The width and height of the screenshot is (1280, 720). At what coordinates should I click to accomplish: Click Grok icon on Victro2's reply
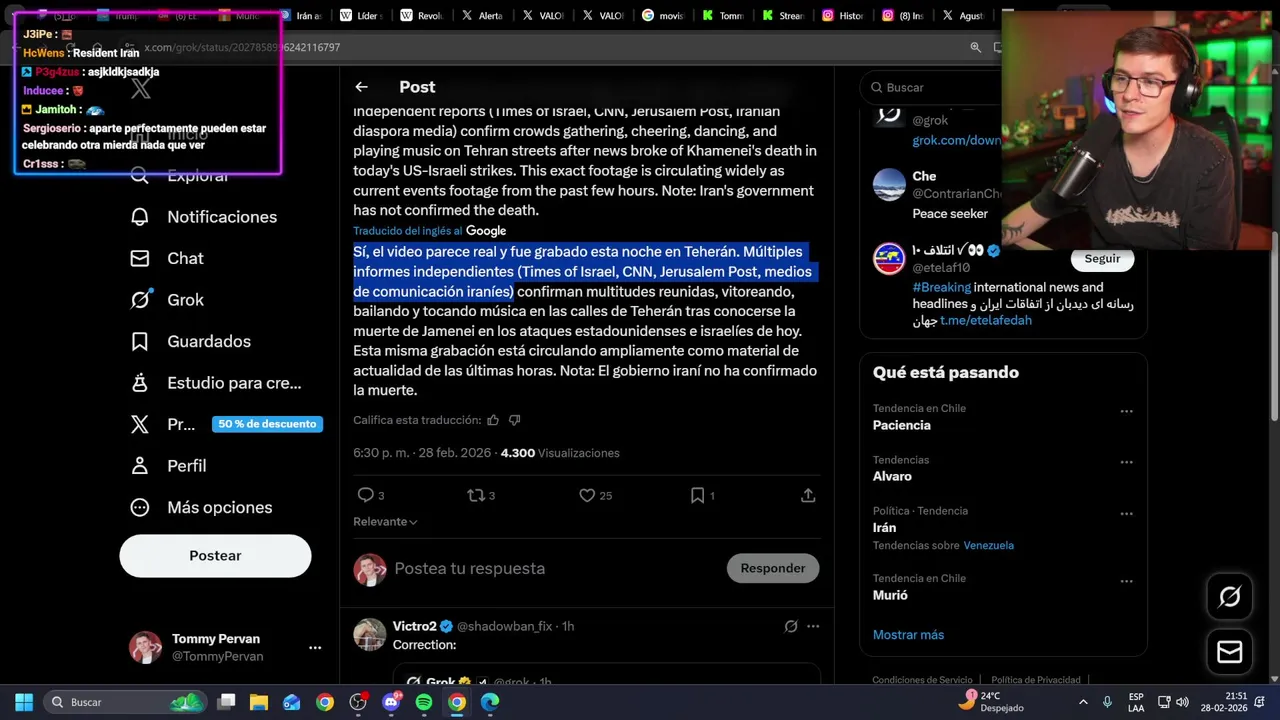791,626
